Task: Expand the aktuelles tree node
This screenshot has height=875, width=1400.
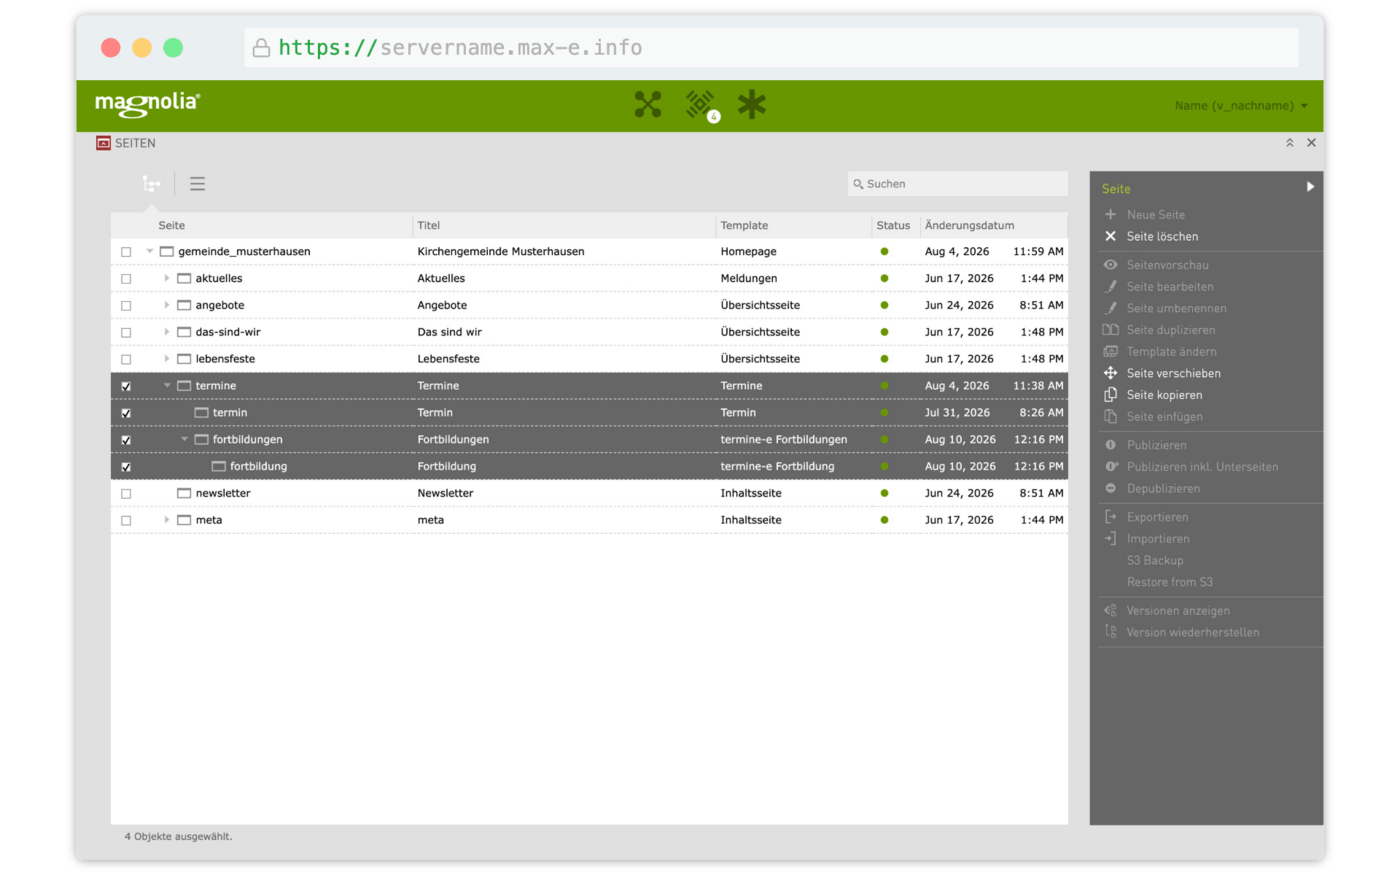Action: (167, 278)
